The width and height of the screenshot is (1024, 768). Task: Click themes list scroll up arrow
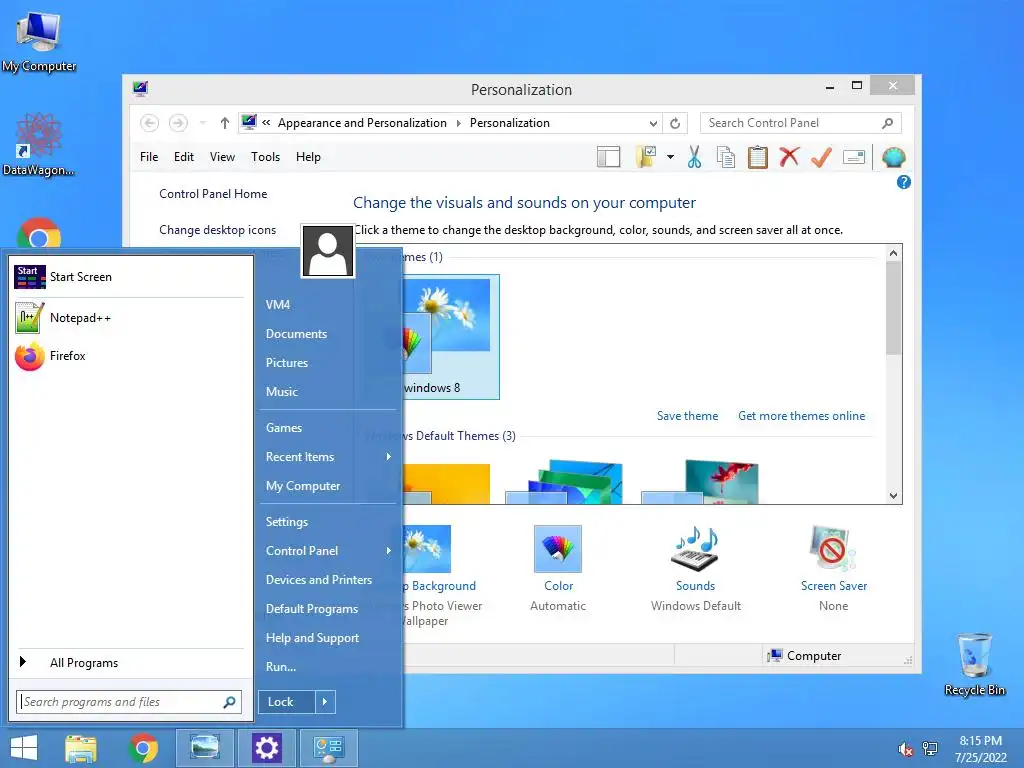893,253
